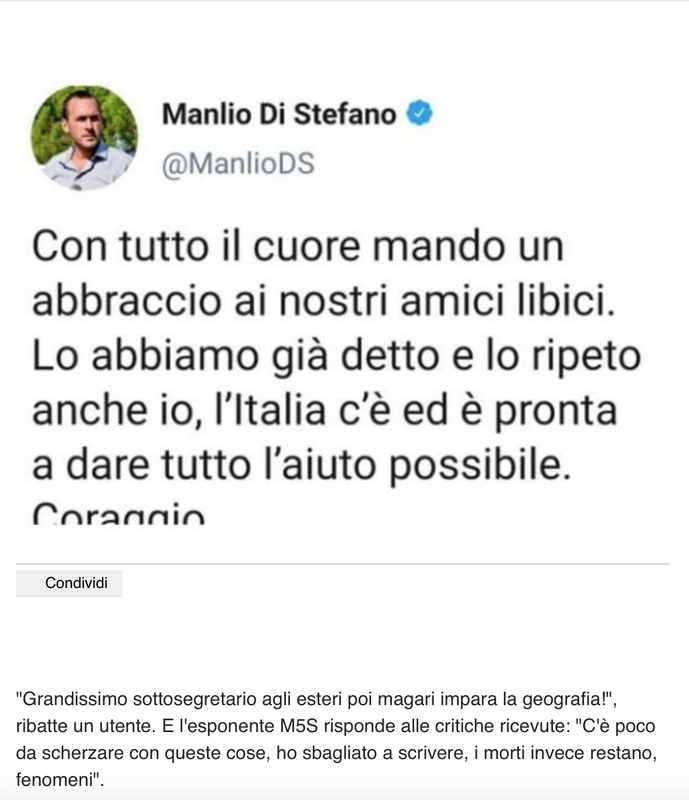The height and width of the screenshot is (800, 689).
Task: Click the line 'a dare tutto l'aiuto possibile.'
Action: (301, 466)
